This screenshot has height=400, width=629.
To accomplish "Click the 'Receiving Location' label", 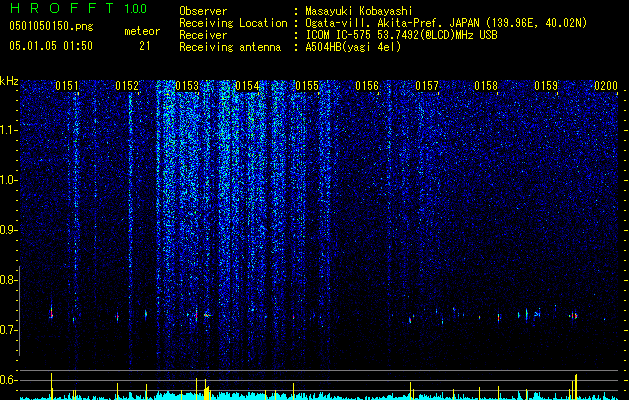I will (x=233, y=23).
